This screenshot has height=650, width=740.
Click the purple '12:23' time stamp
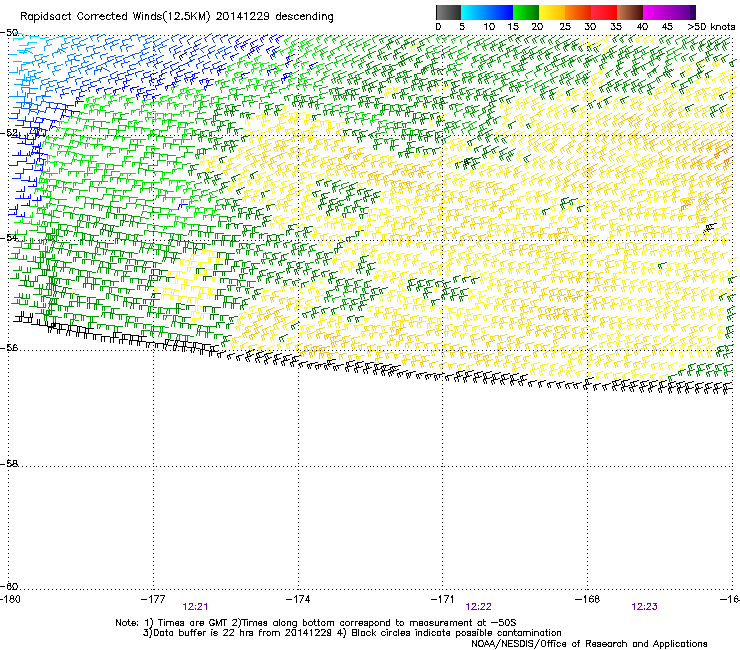(x=645, y=607)
